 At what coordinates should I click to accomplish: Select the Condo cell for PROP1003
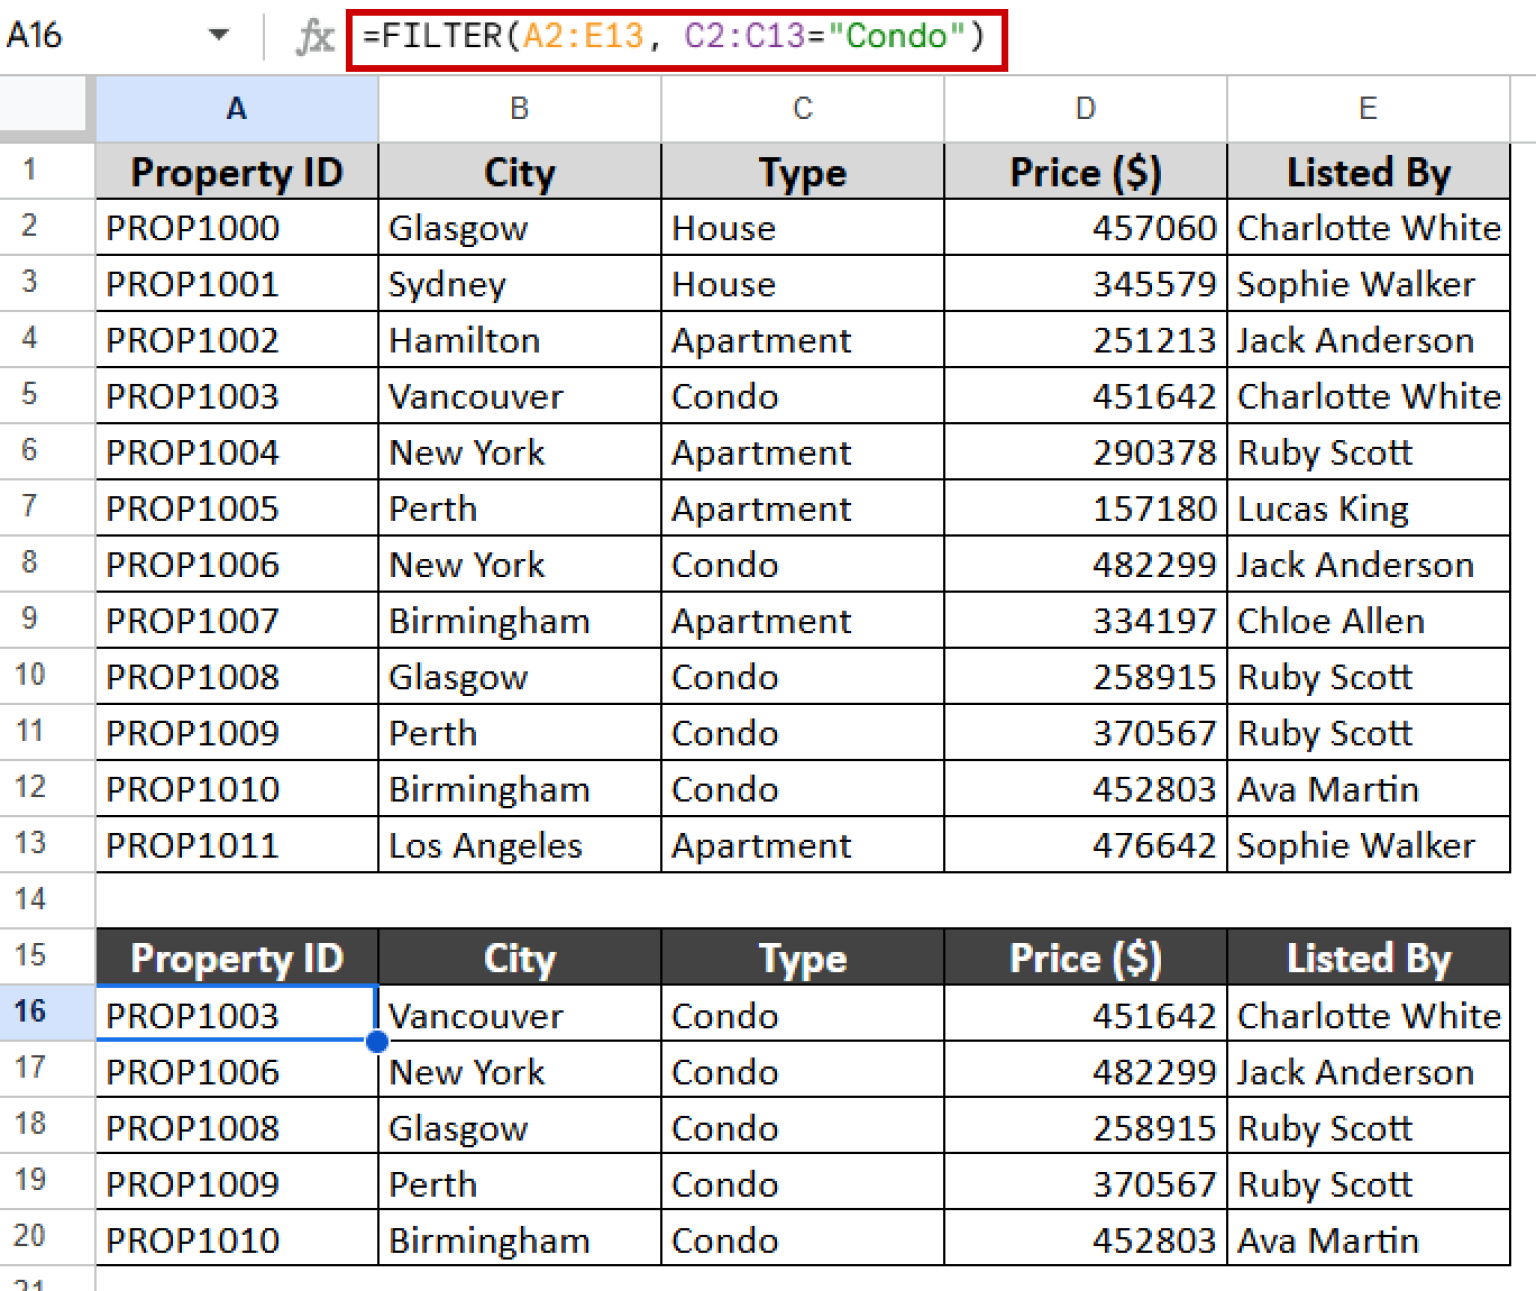(802, 395)
